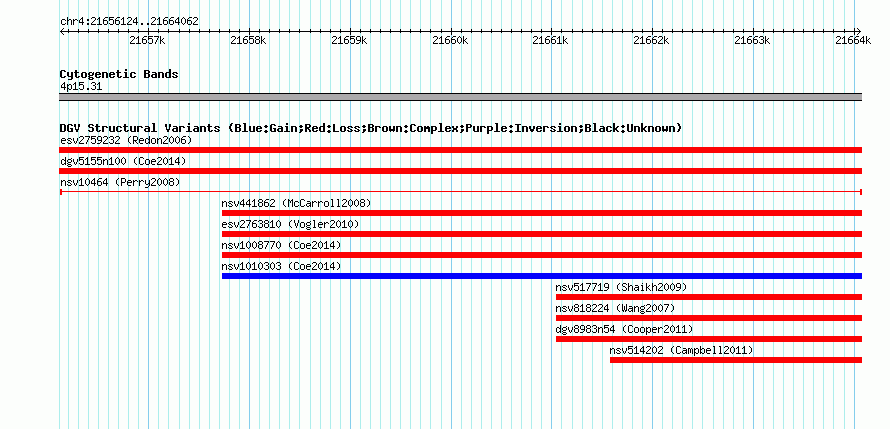Click the 21658k ruler tick label

(x=248, y=40)
